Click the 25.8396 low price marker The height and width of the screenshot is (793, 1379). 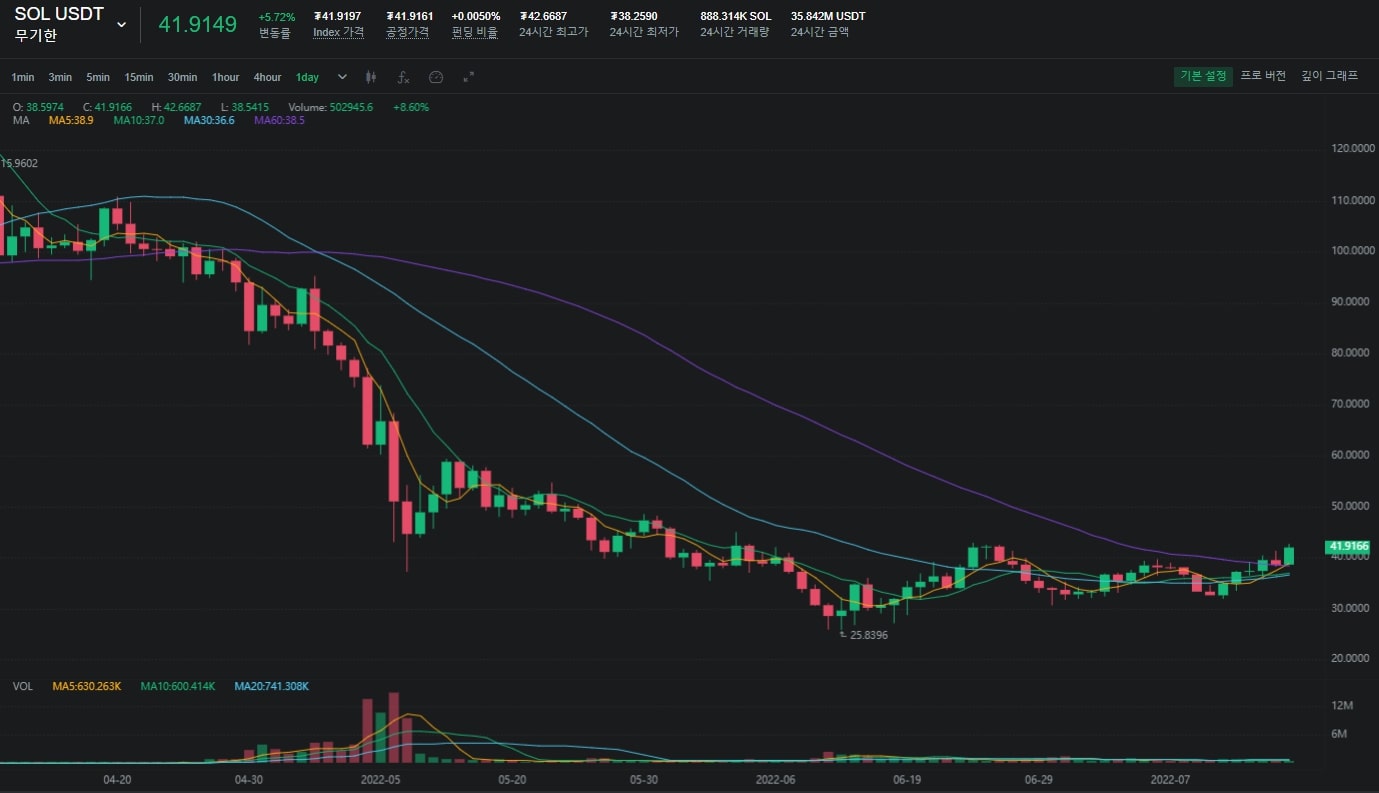868,635
